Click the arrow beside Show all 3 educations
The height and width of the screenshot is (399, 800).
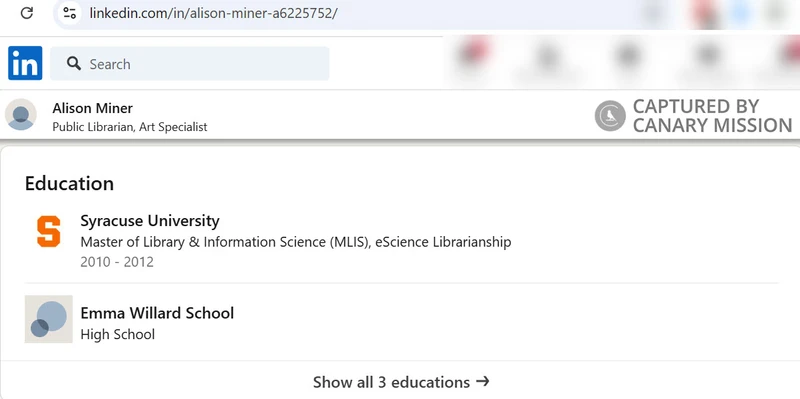click(x=483, y=381)
